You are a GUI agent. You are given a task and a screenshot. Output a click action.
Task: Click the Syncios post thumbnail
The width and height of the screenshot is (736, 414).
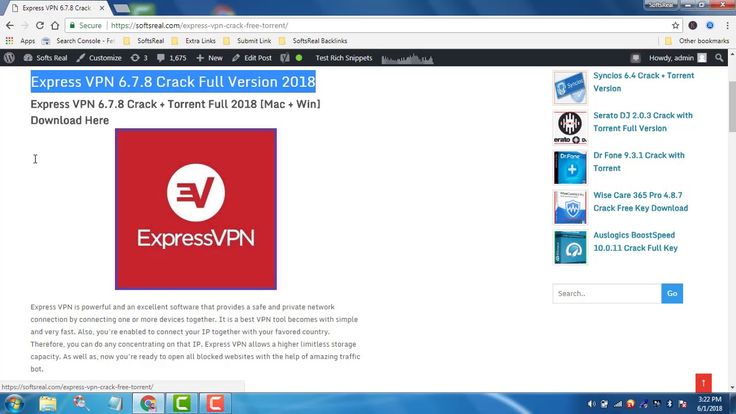point(570,87)
